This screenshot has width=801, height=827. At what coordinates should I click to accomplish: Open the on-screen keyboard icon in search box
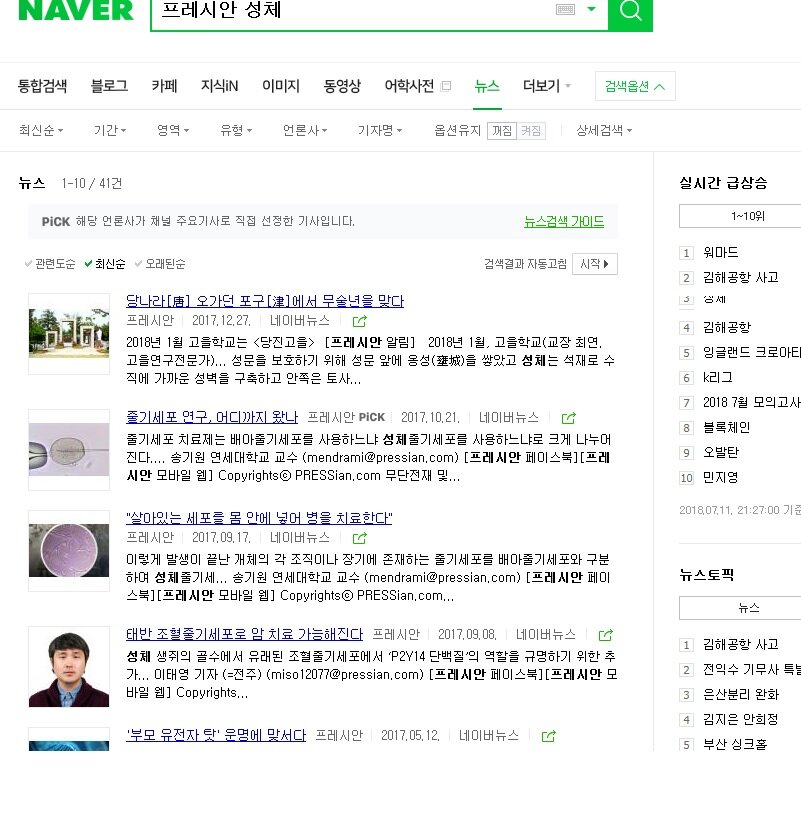click(565, 9)
